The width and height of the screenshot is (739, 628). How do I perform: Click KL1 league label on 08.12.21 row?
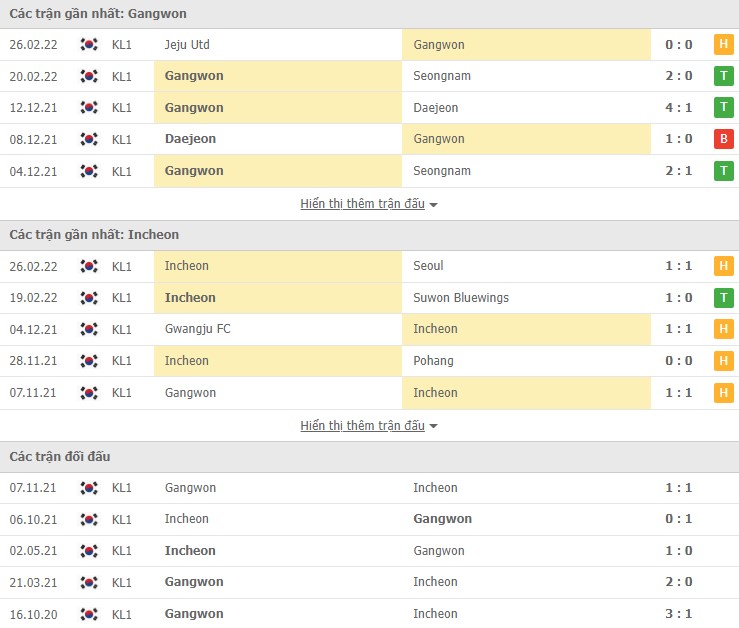(122, 139)
